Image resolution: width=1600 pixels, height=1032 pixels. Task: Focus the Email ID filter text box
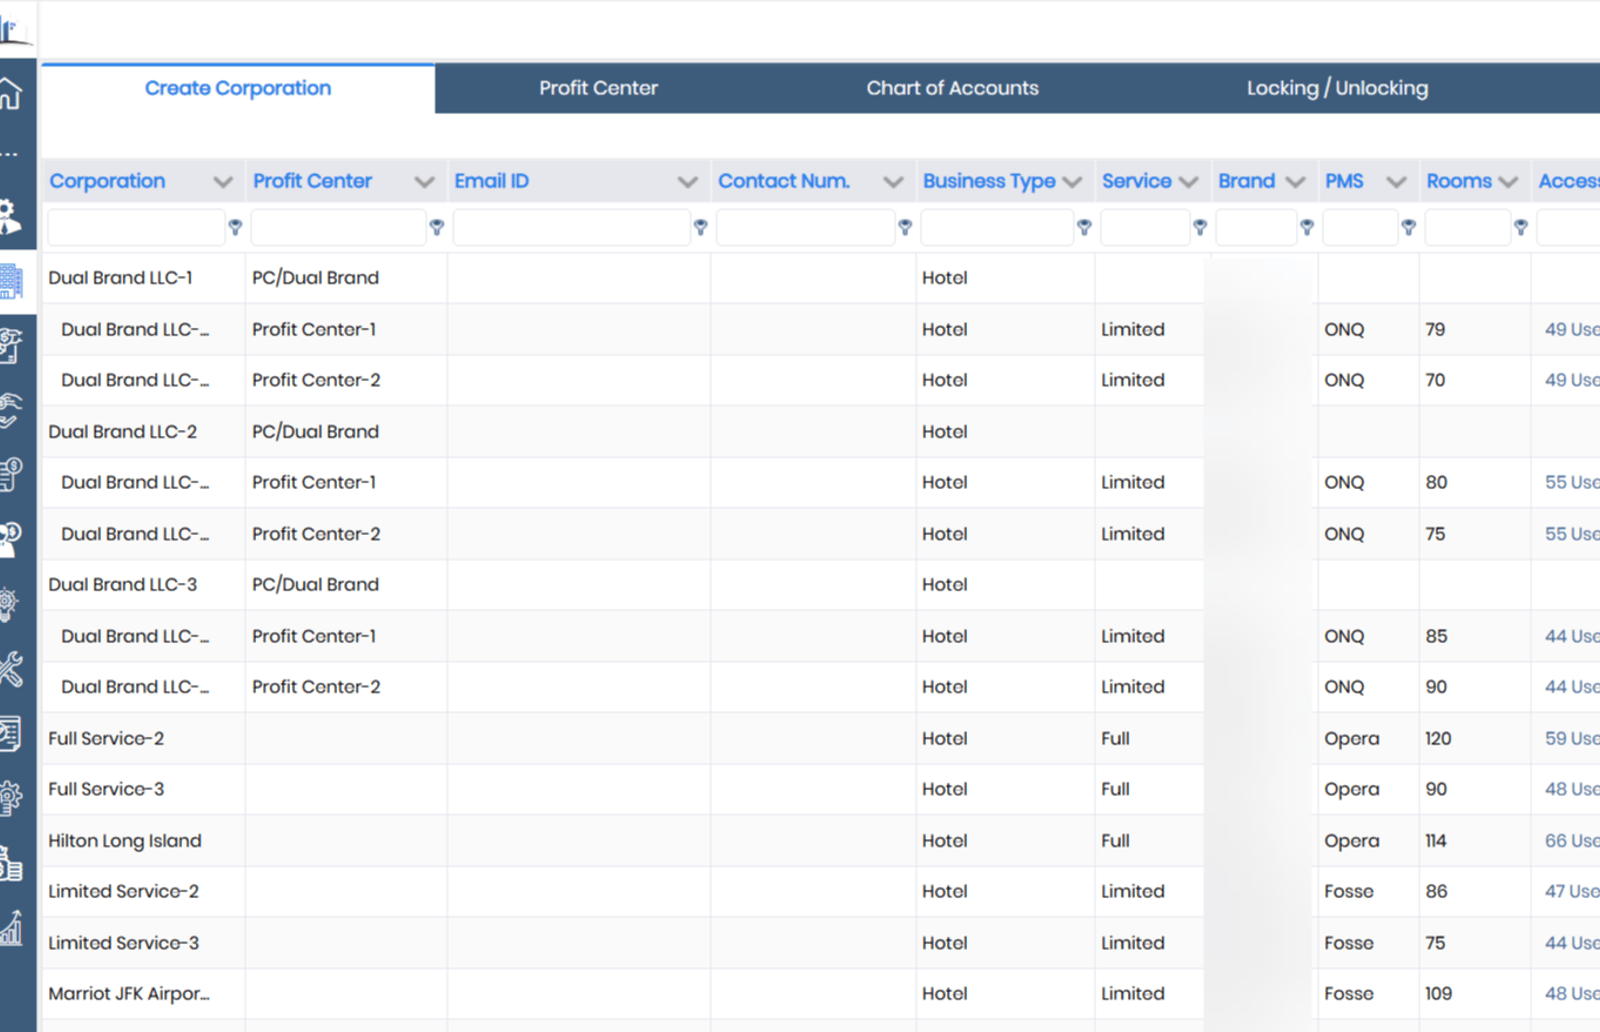[572, 228]
